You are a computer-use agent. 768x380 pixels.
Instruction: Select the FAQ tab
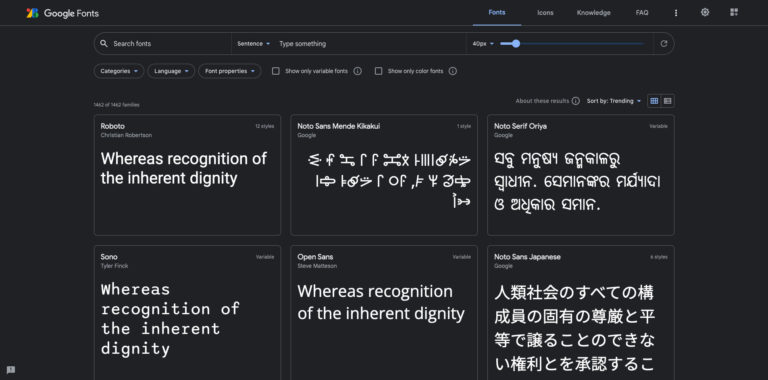coord(642,13)
